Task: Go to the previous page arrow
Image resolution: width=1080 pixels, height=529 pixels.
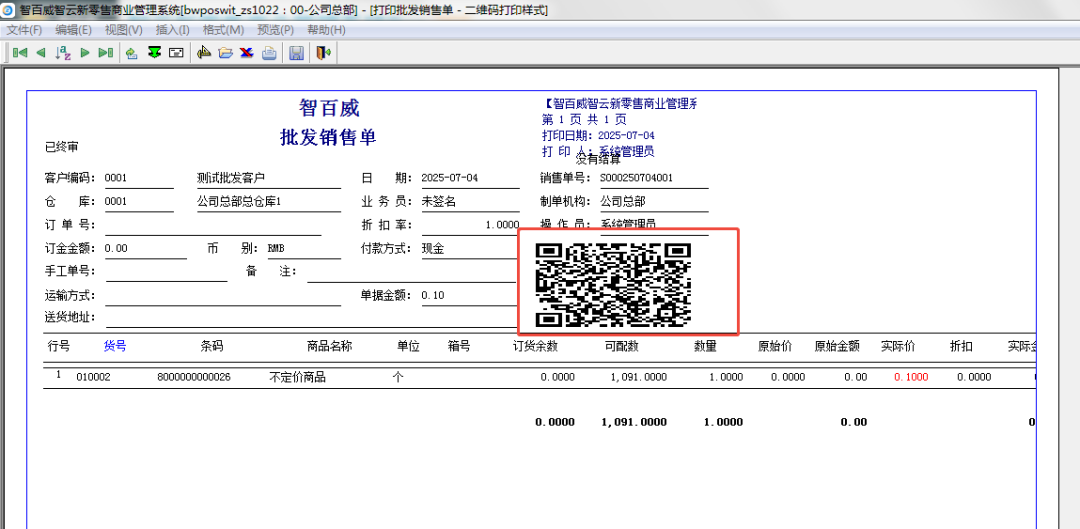Action: (41, 52)
